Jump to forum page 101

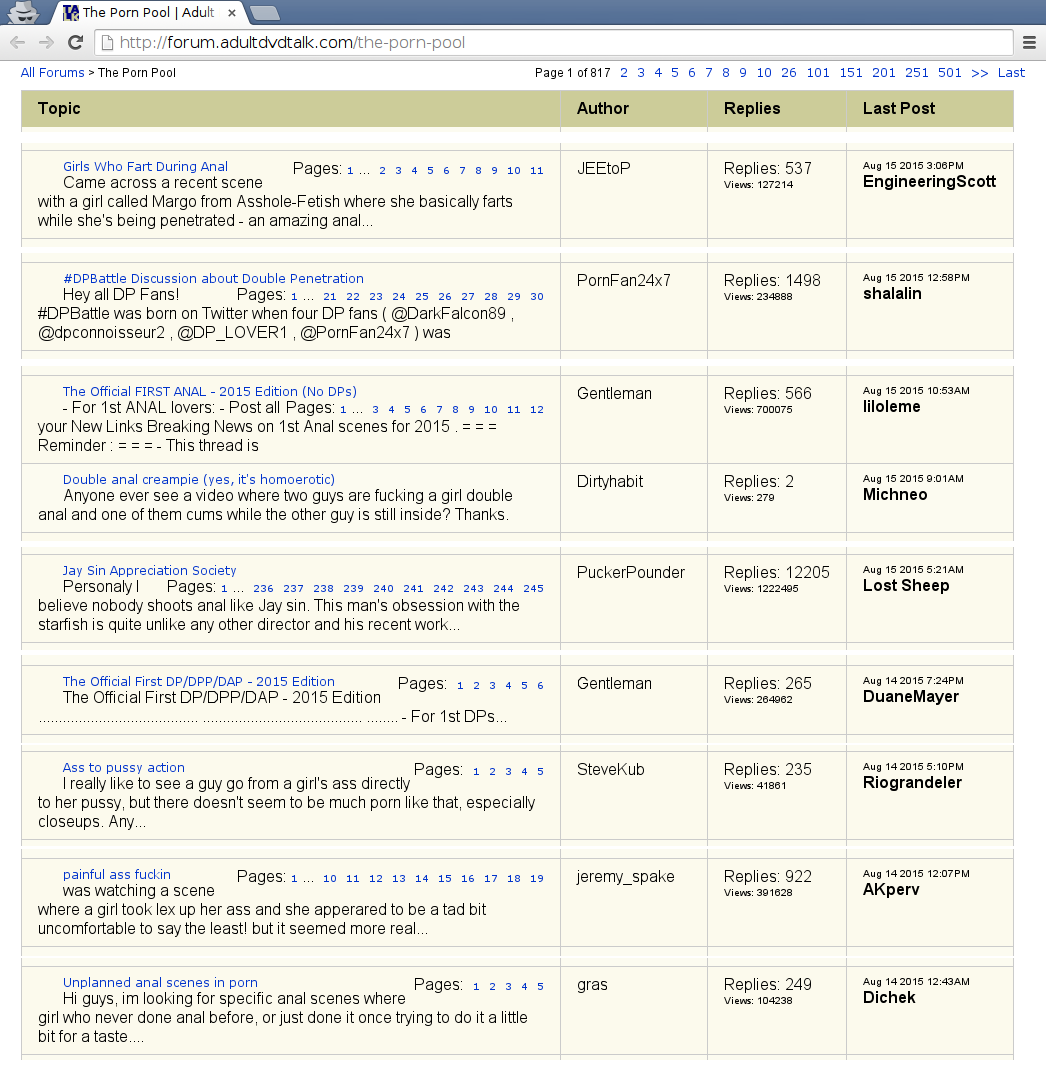pos(818,73)
